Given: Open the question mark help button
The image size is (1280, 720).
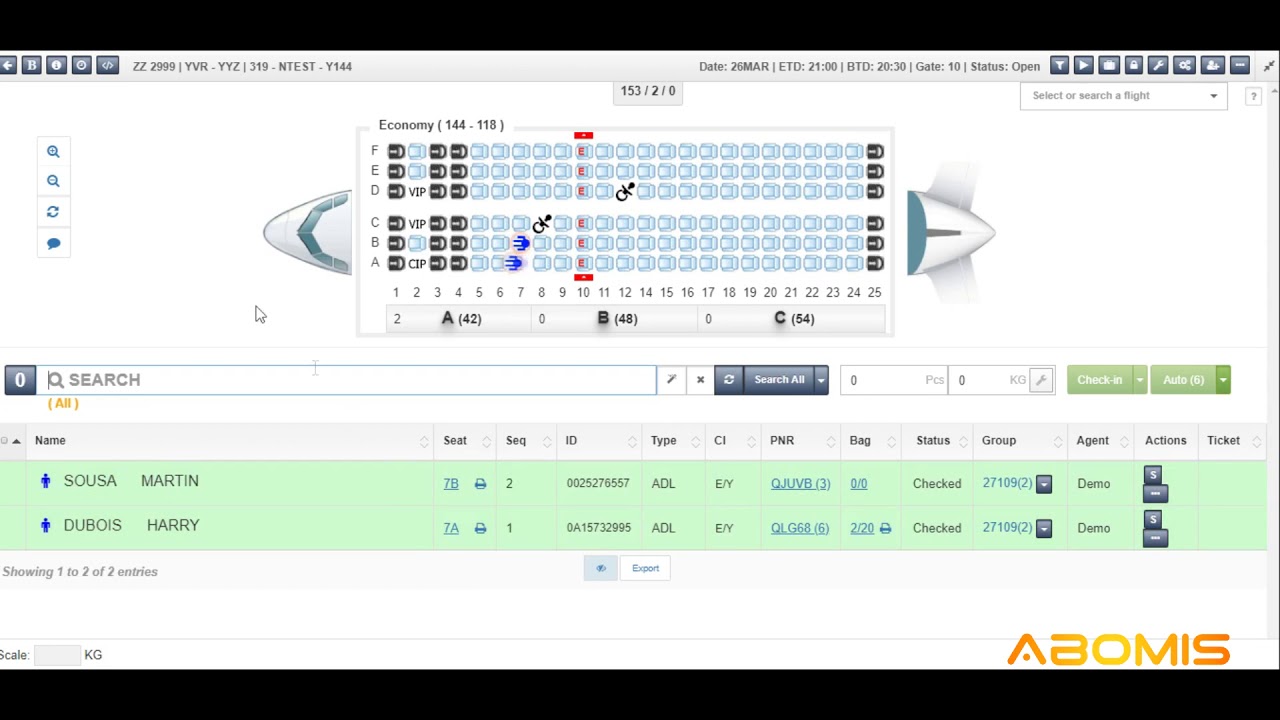Looking at the screenshot, I should tap(1253, 96).
